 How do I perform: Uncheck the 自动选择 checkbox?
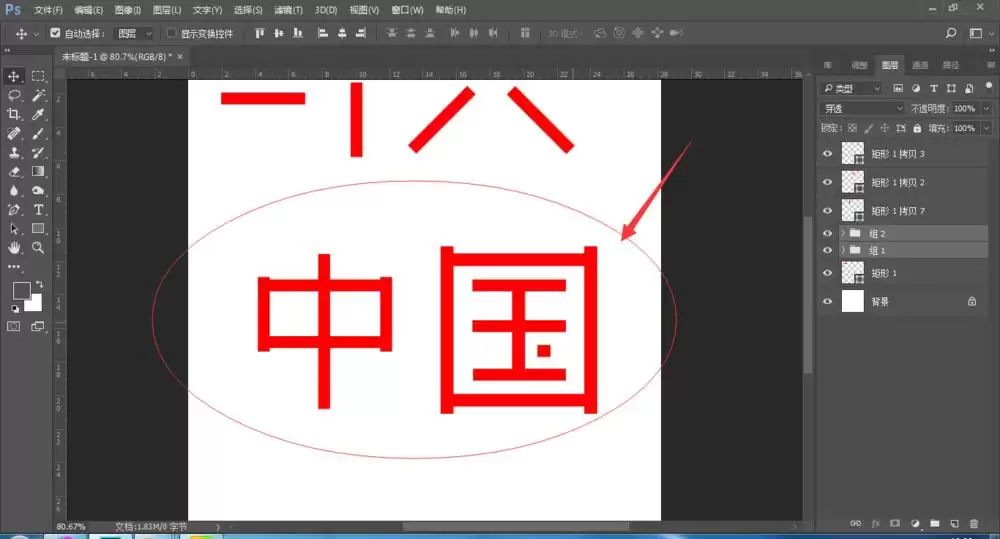[x=55, y=33]
